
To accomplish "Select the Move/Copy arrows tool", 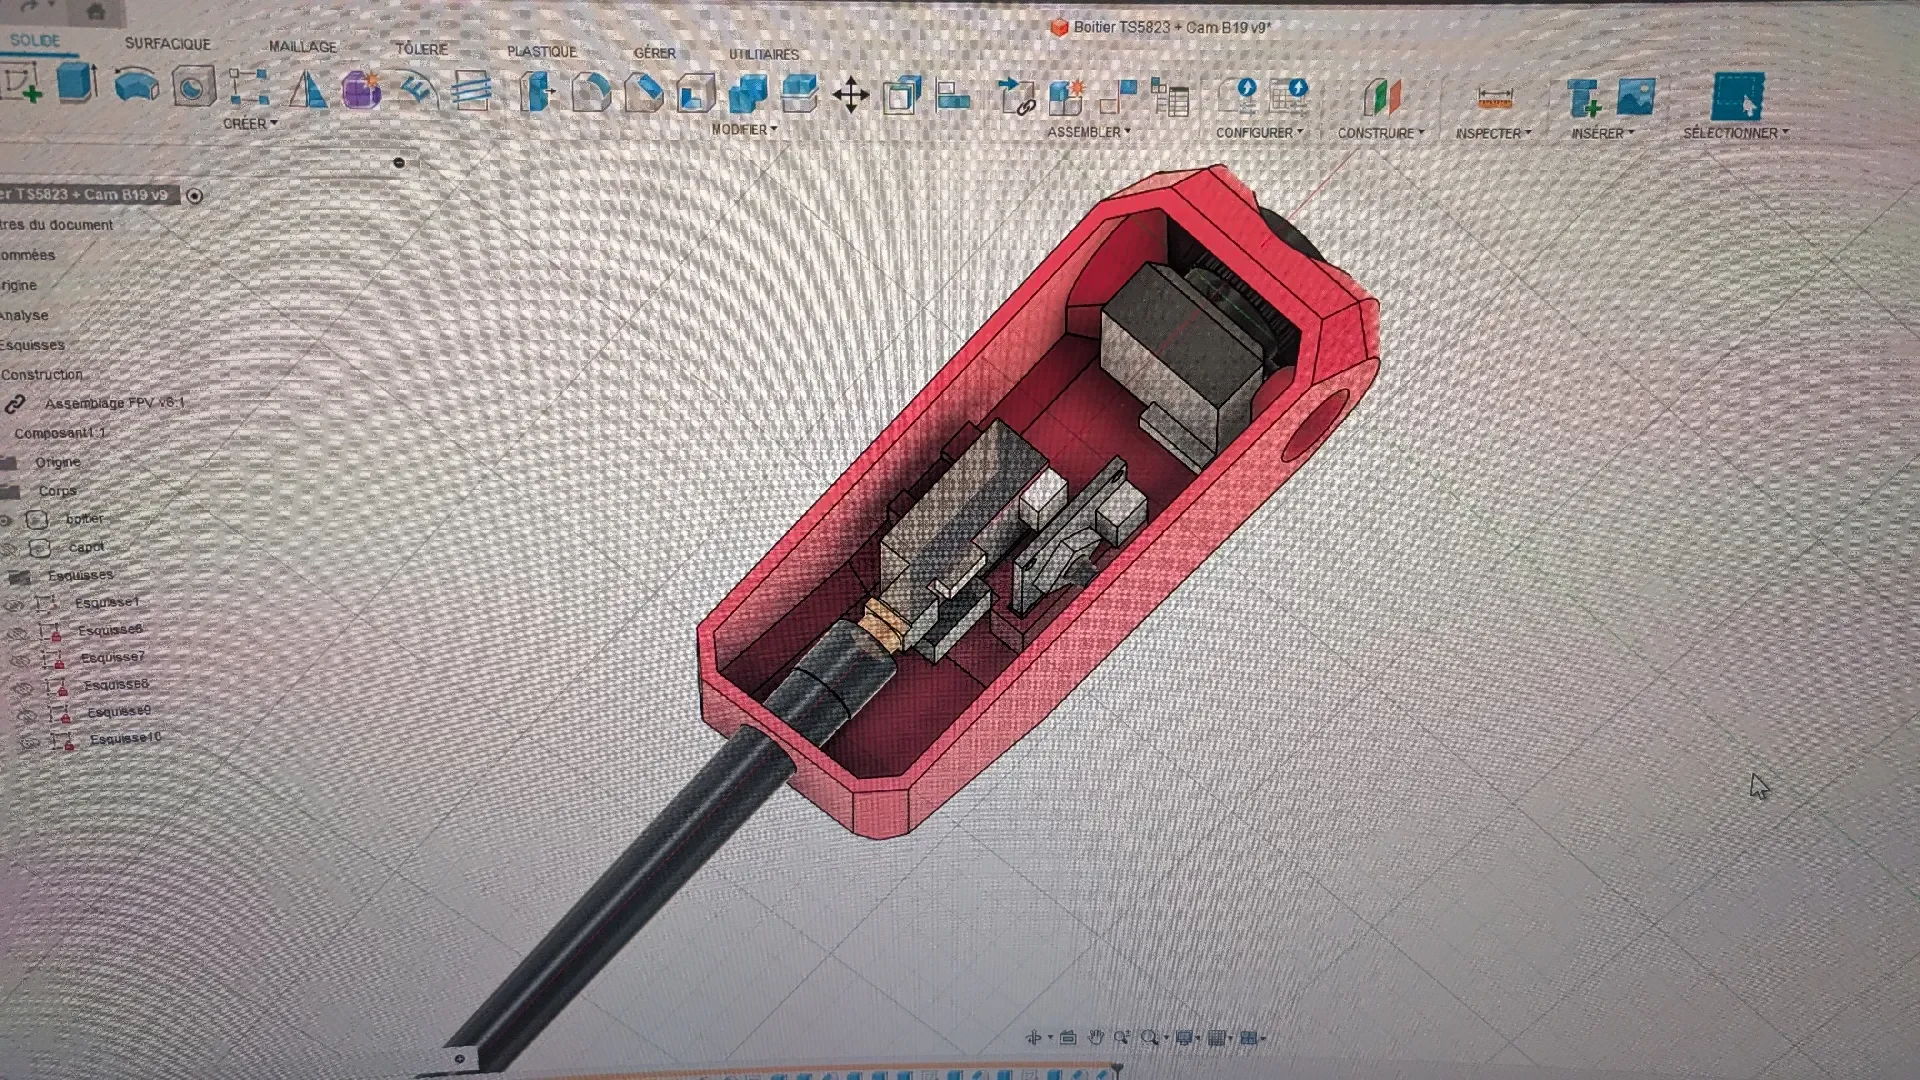I will (851, 96).
